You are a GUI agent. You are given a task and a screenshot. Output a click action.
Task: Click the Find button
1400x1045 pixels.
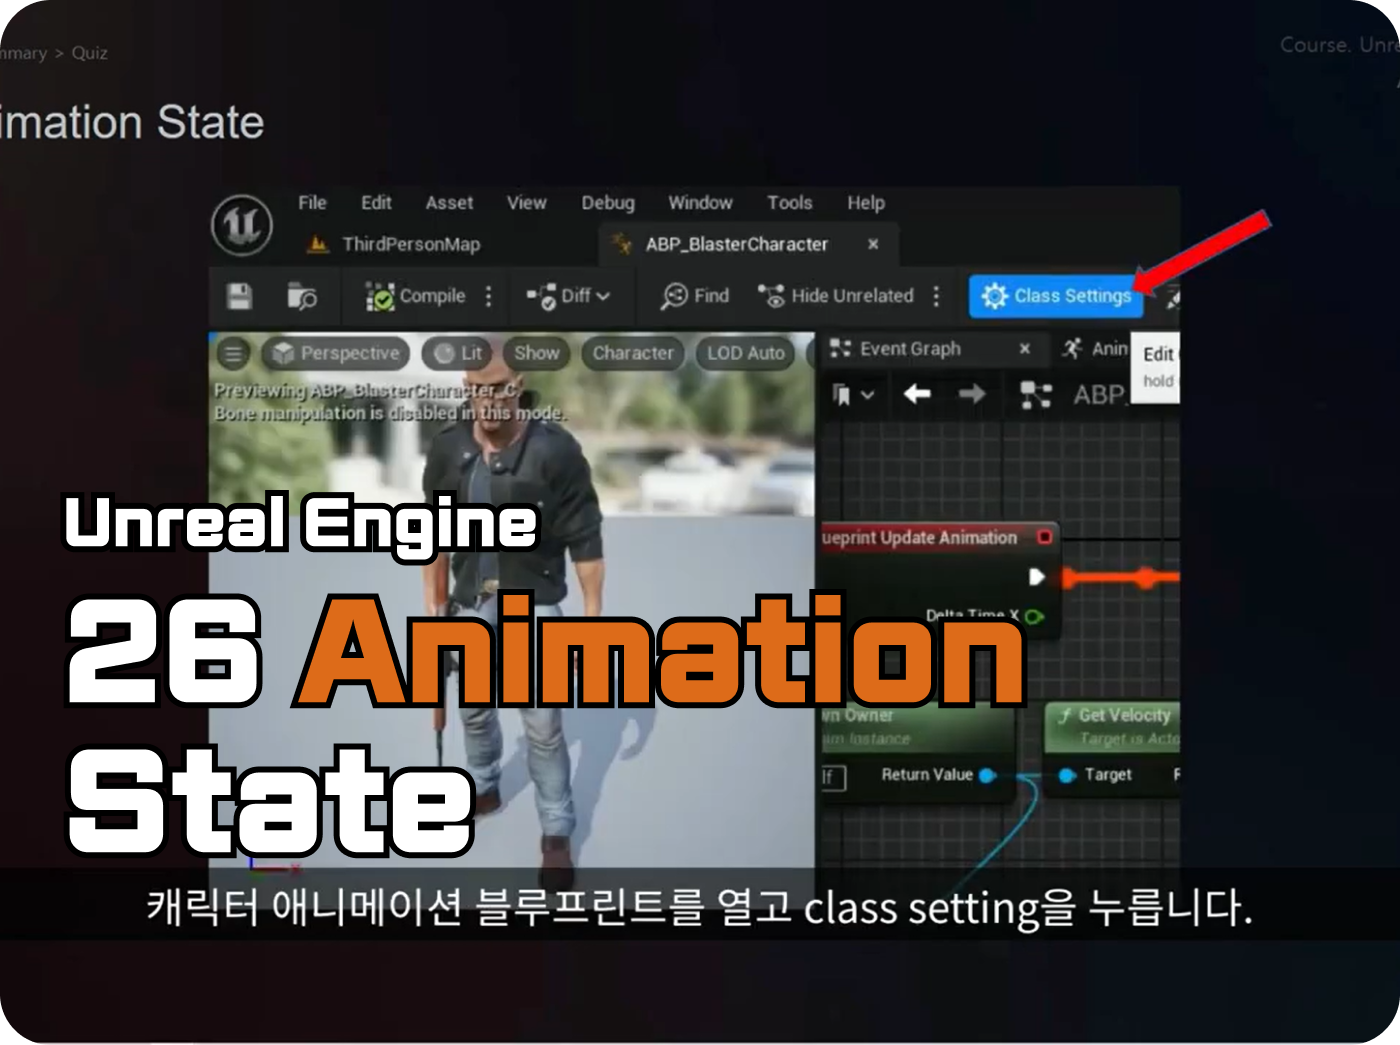click(x=696, y=296)
